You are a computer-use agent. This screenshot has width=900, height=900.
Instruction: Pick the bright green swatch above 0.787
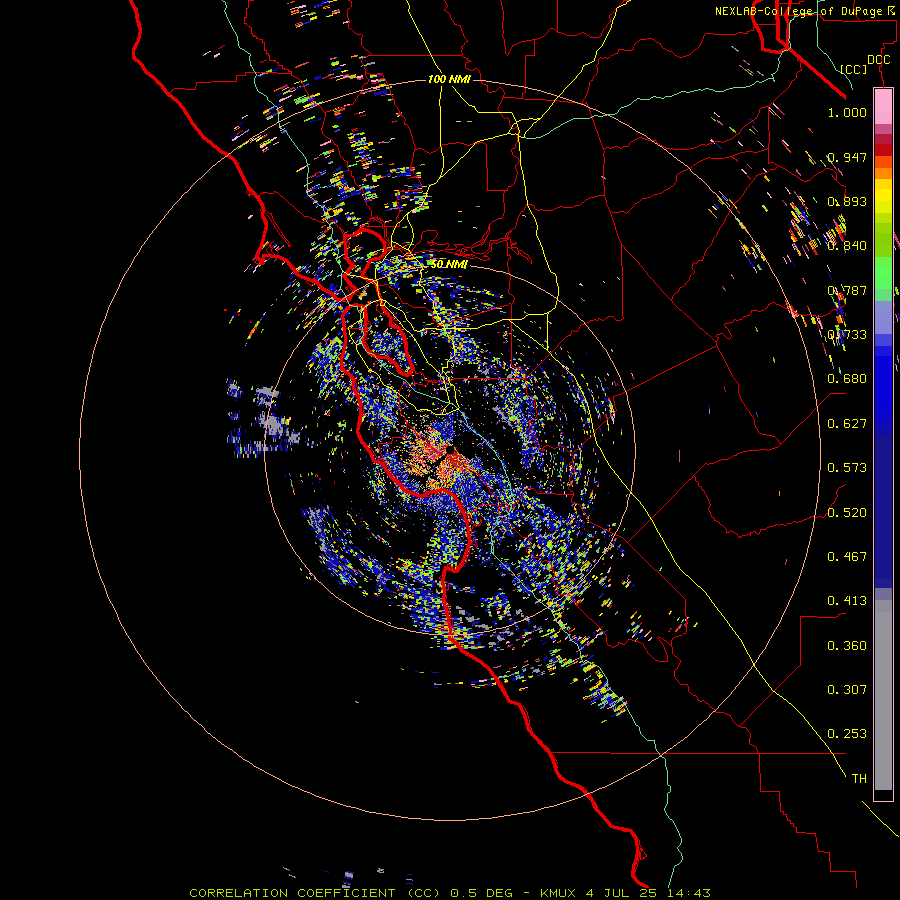883,272
